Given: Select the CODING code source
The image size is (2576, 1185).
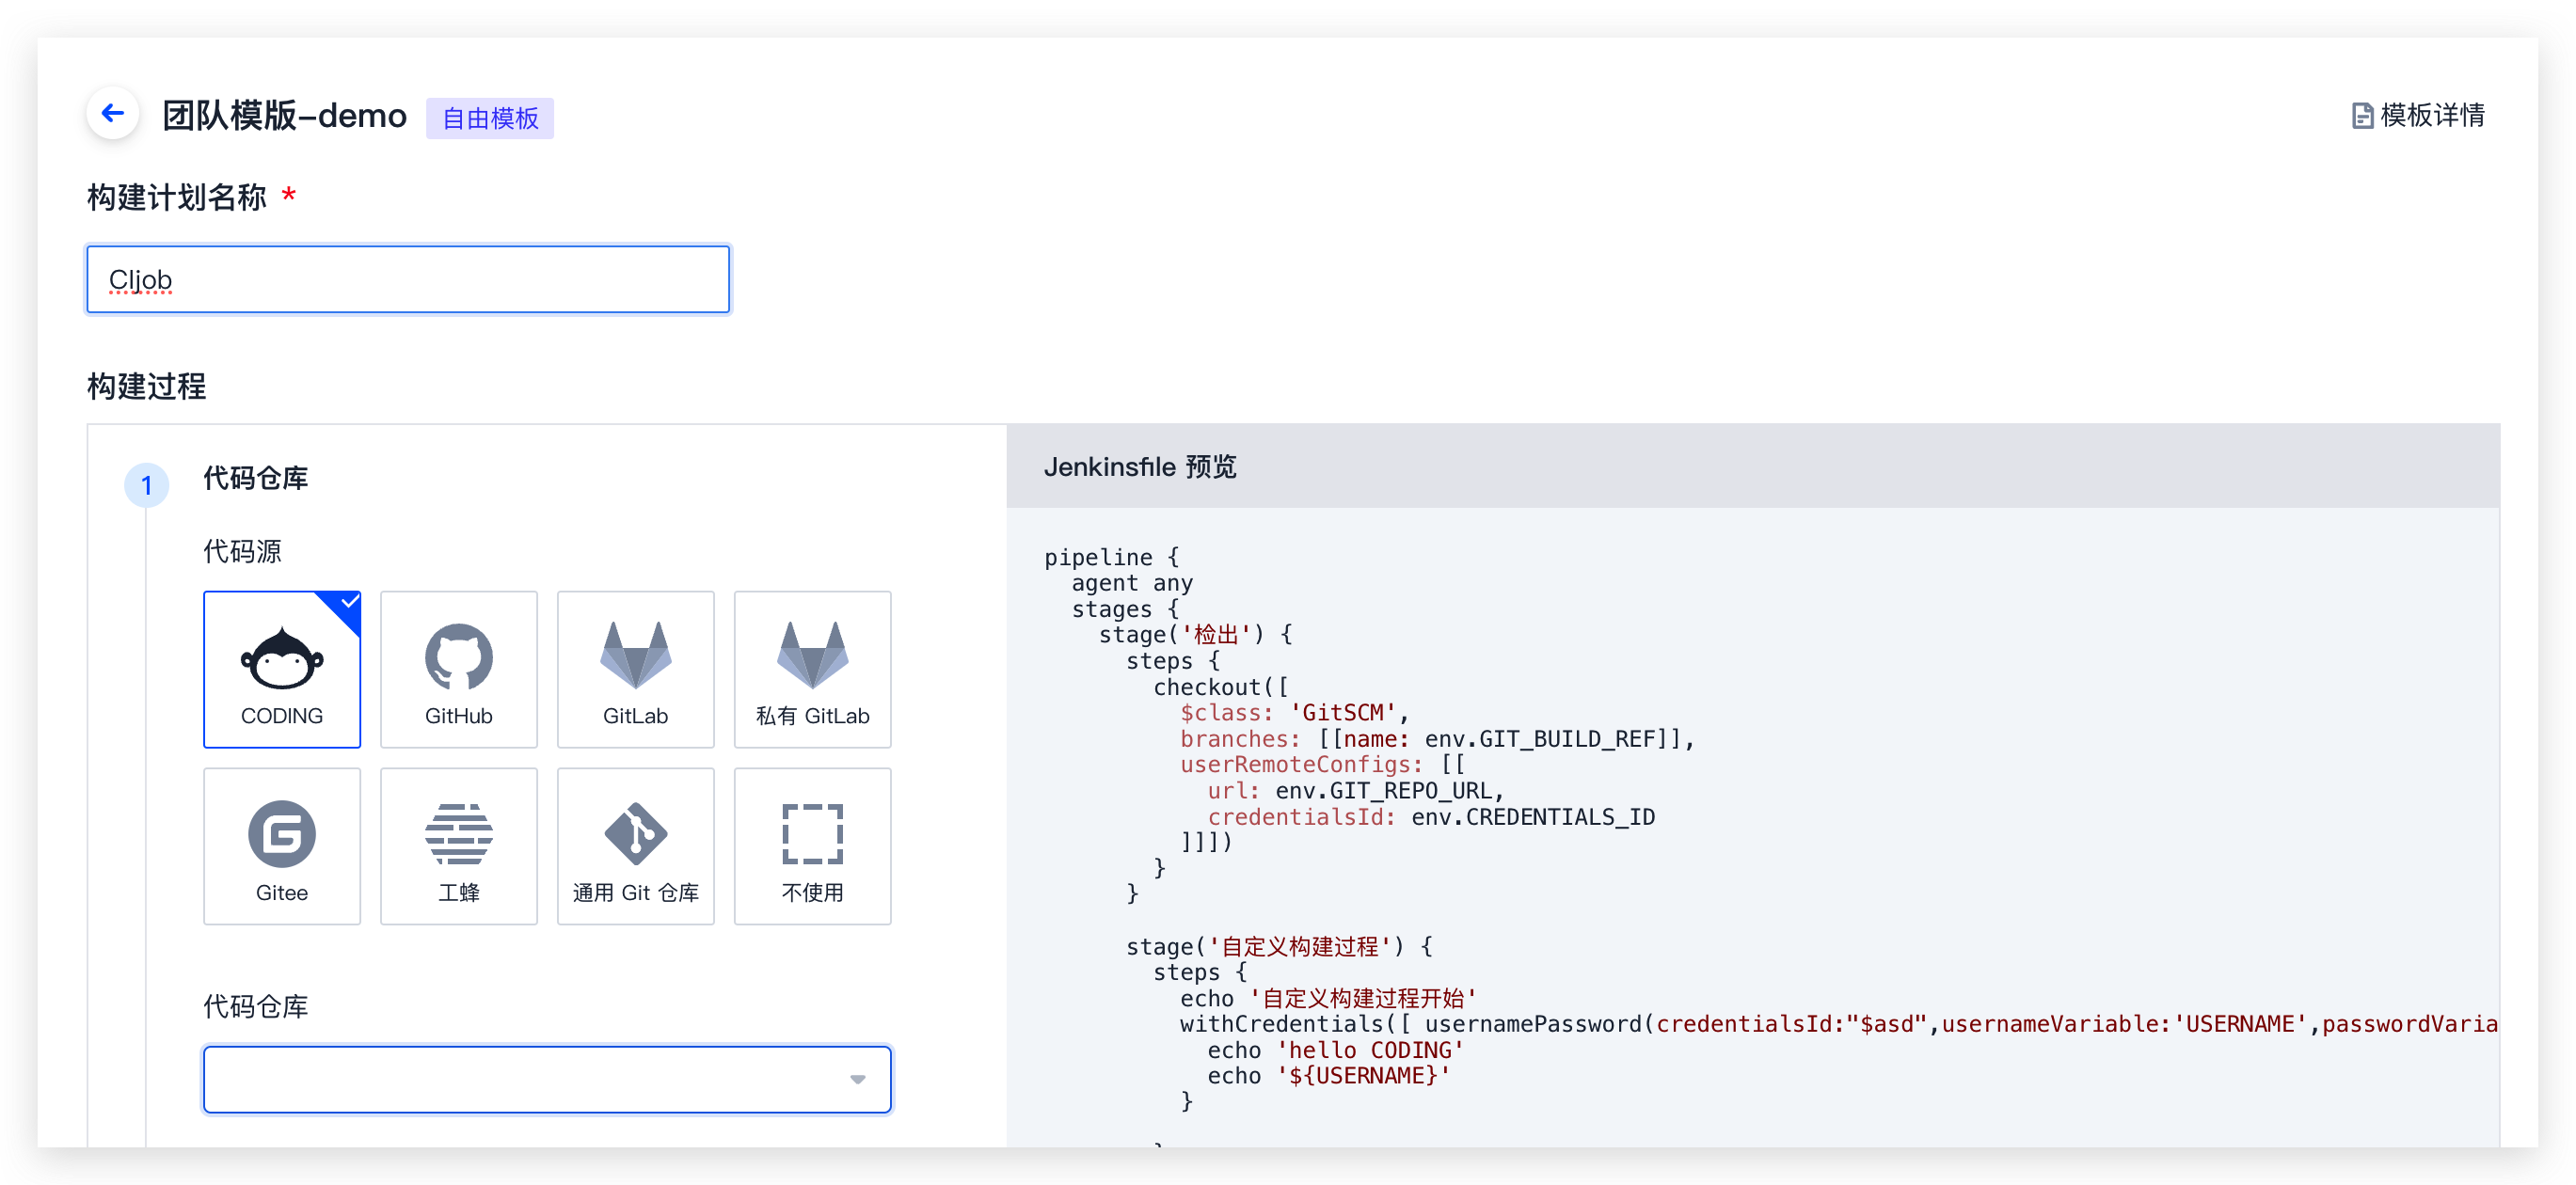Looking at the screenshot, I should click(282, 669).
